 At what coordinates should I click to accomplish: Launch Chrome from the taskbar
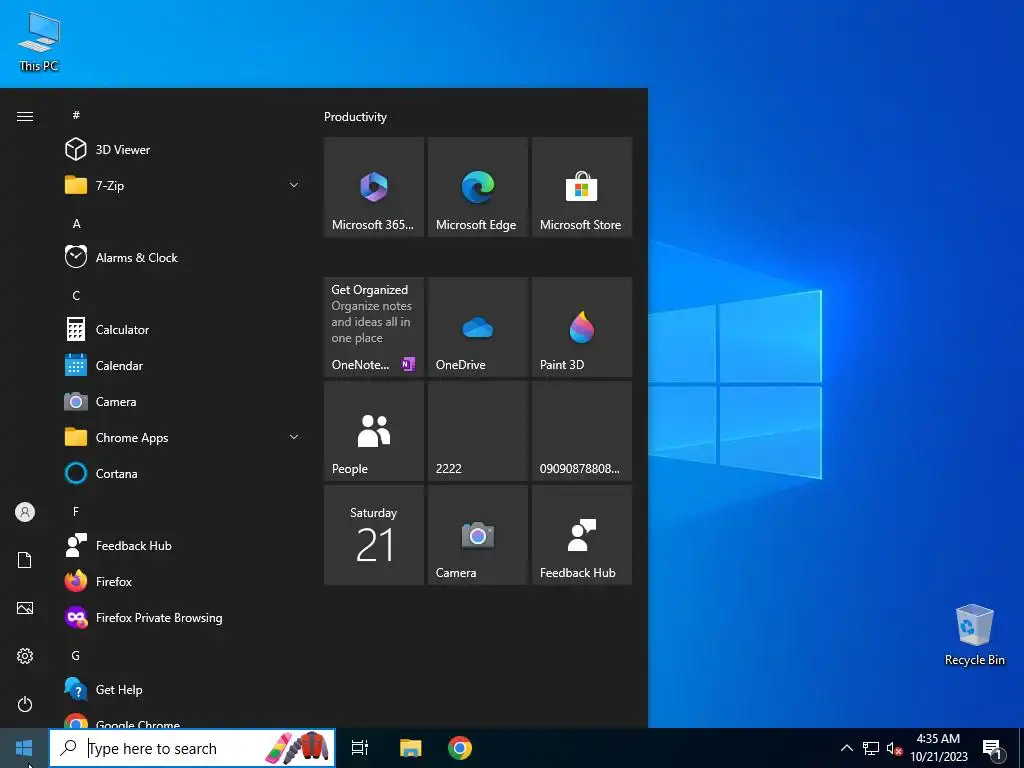(x=460, y=748)
